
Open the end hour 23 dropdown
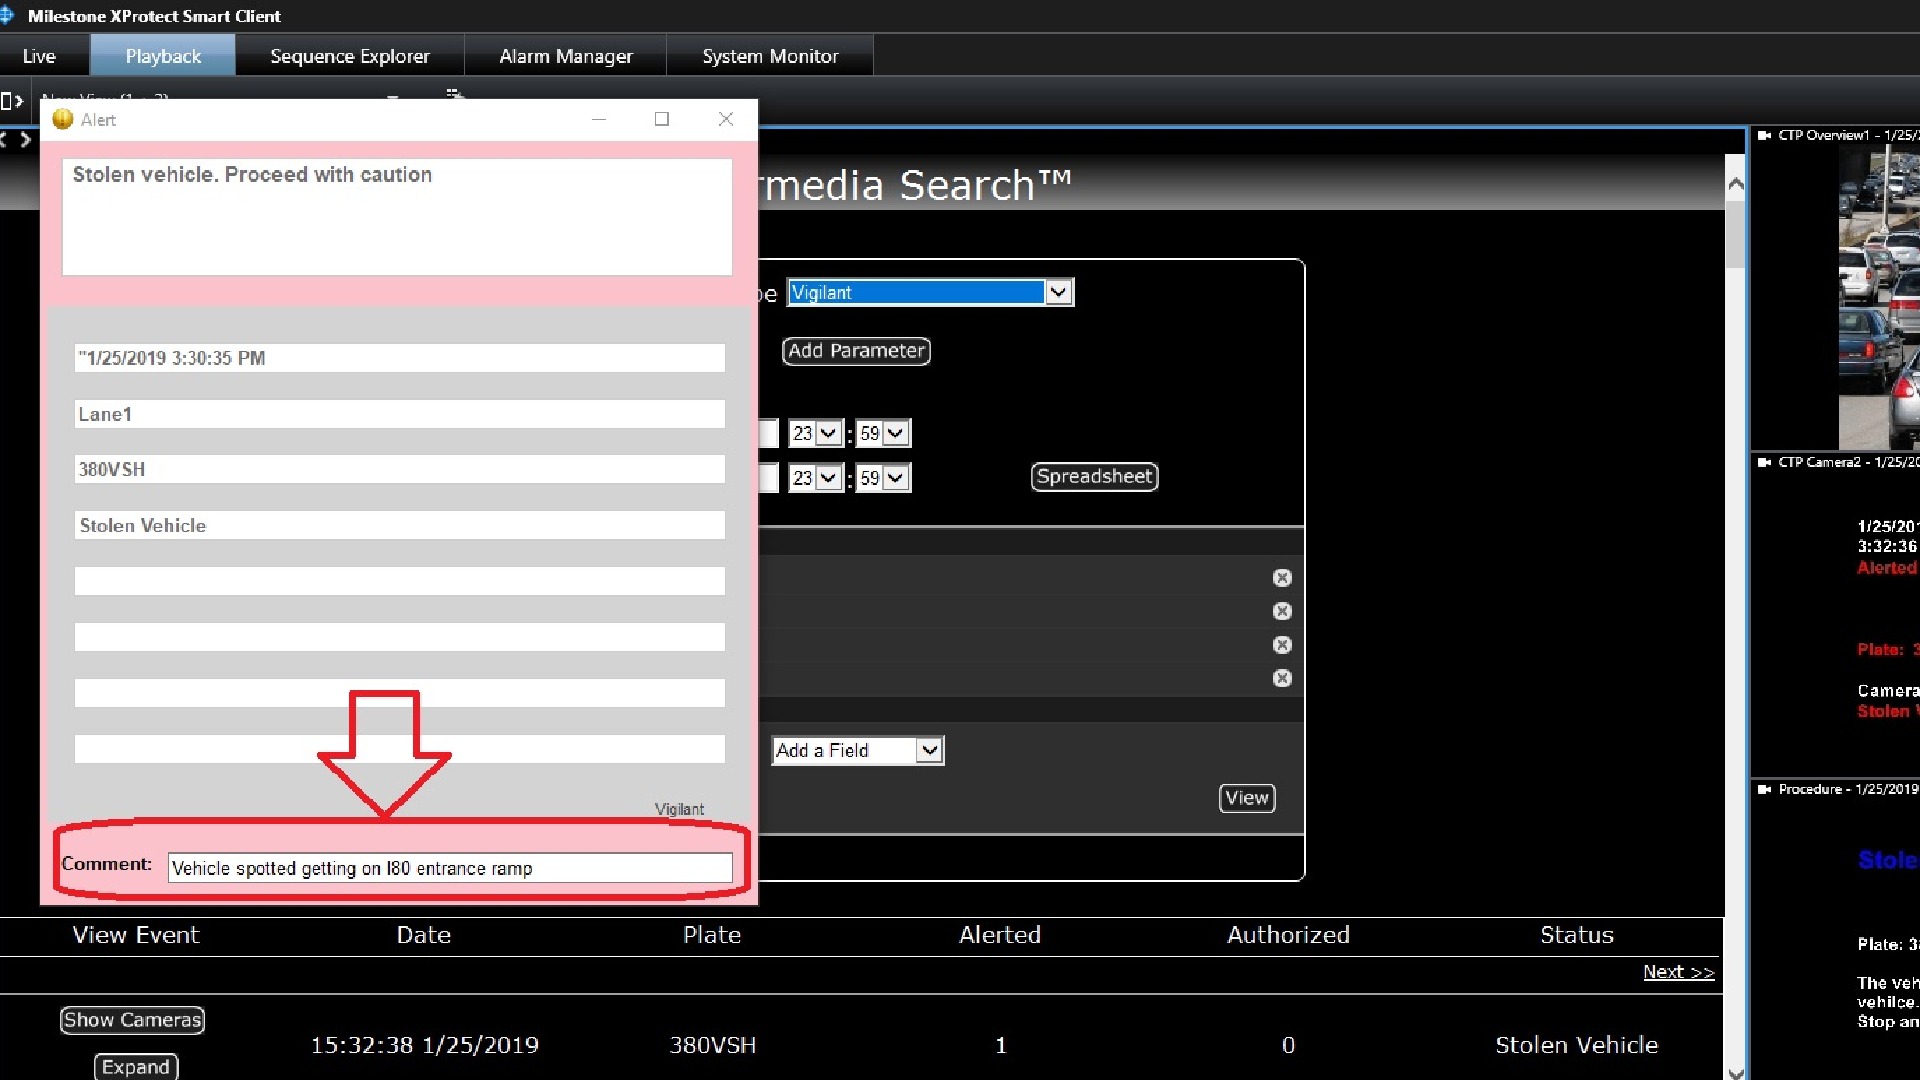828,478
